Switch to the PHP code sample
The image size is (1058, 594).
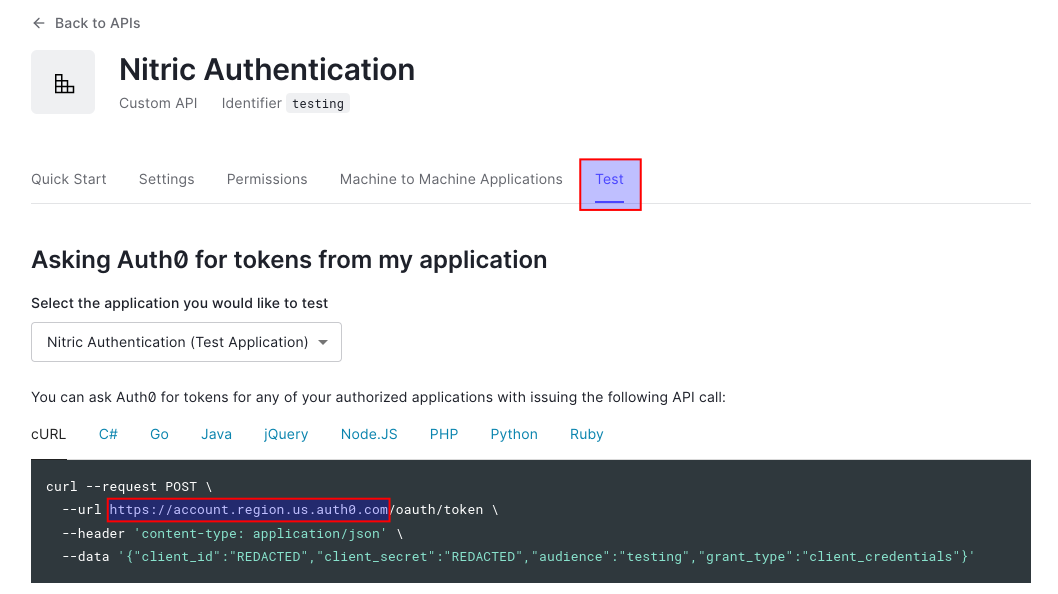tap(444, 434)
